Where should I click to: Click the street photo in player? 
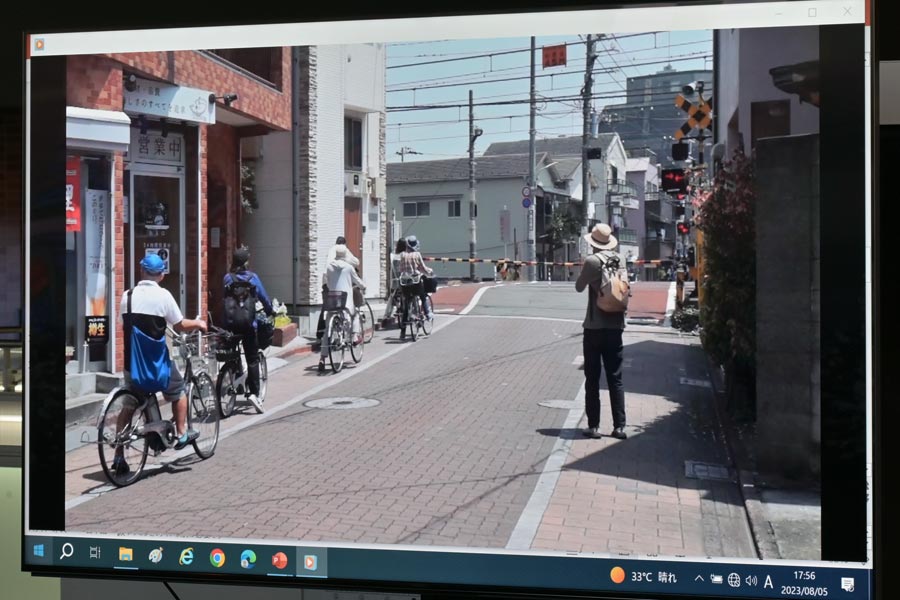click(442, 293)
